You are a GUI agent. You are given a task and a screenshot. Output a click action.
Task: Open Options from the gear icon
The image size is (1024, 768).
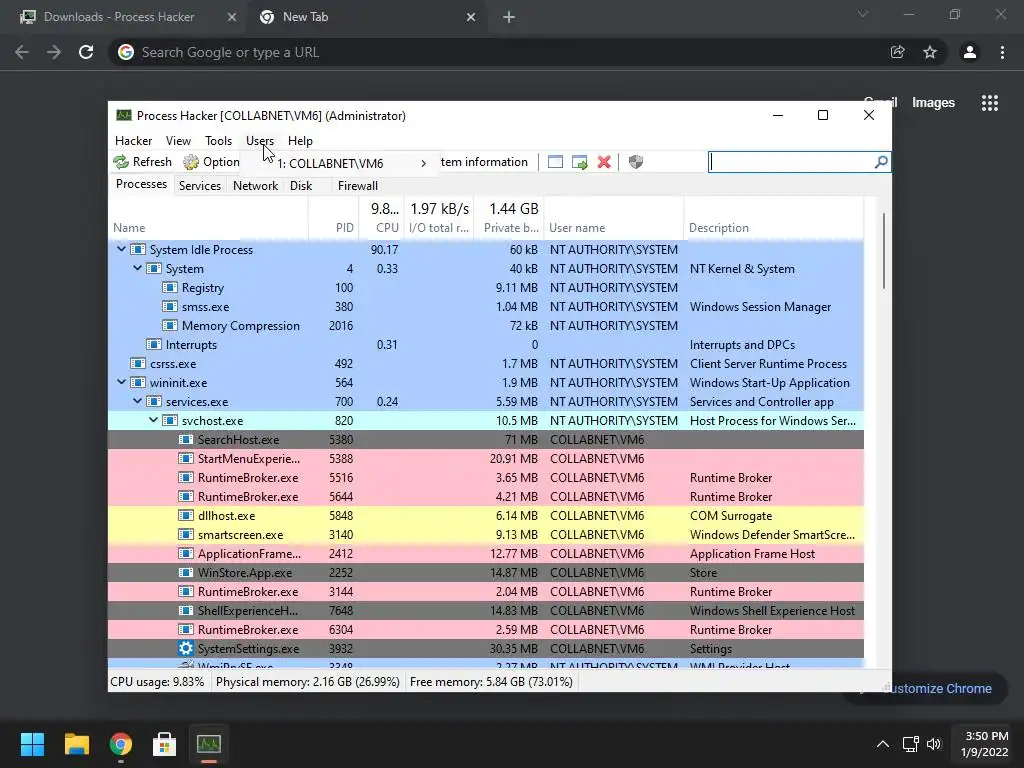tap(211, 162)
